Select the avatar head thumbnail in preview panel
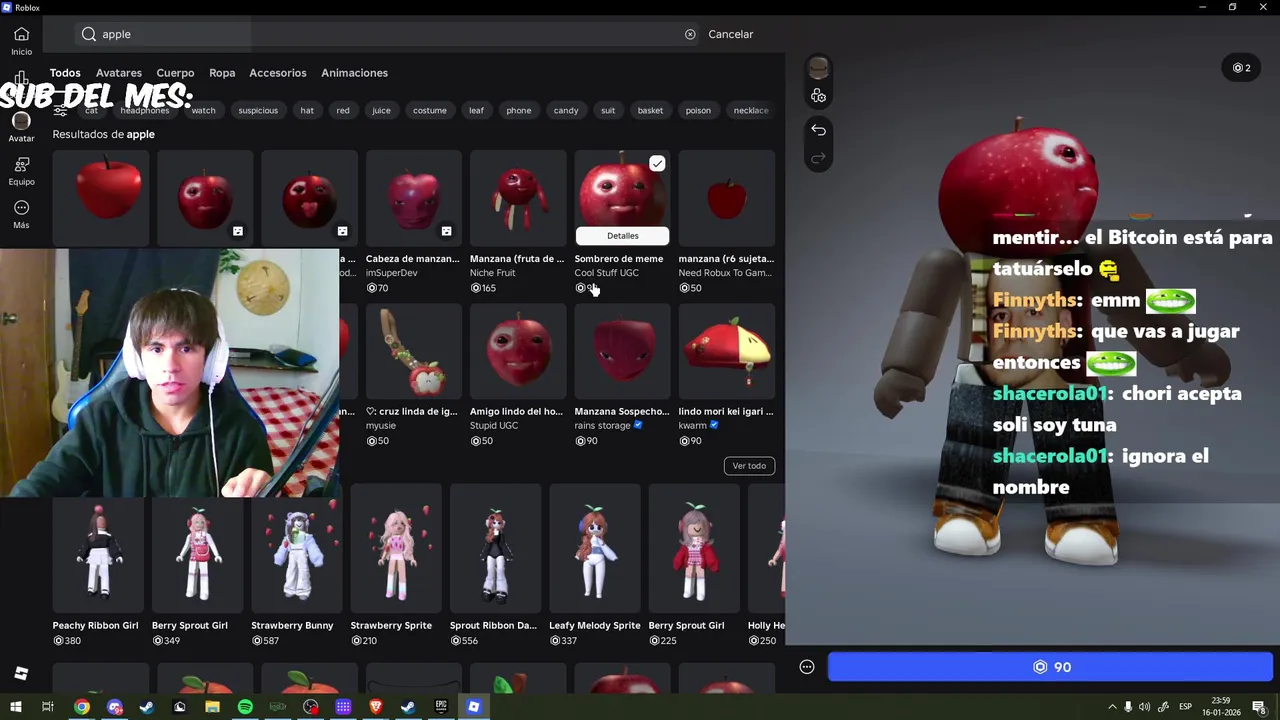 tap(818, 68)
